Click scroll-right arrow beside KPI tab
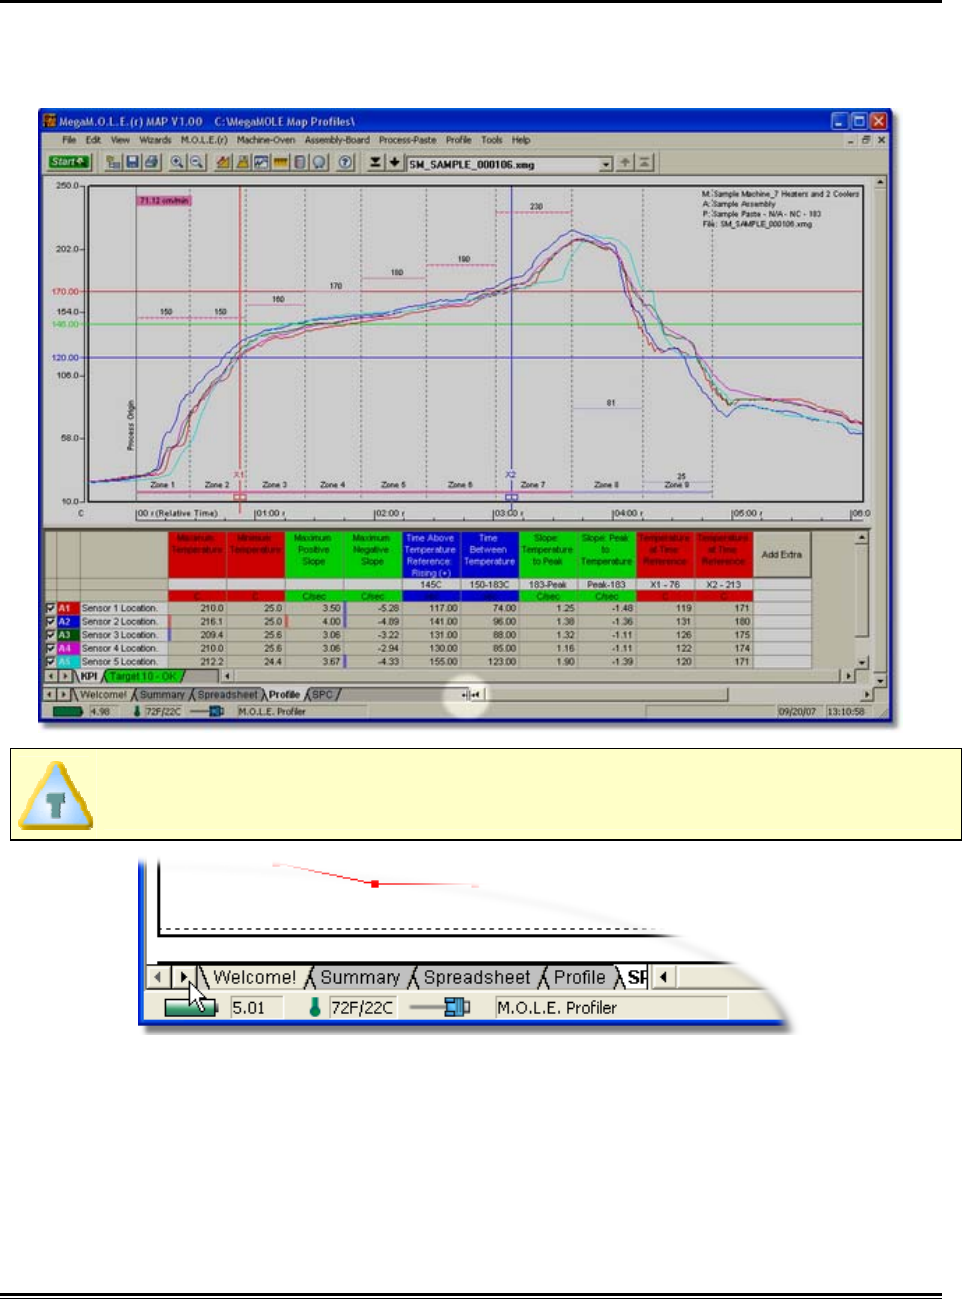This screenshot has width=962, height=1299. (65, 677)
